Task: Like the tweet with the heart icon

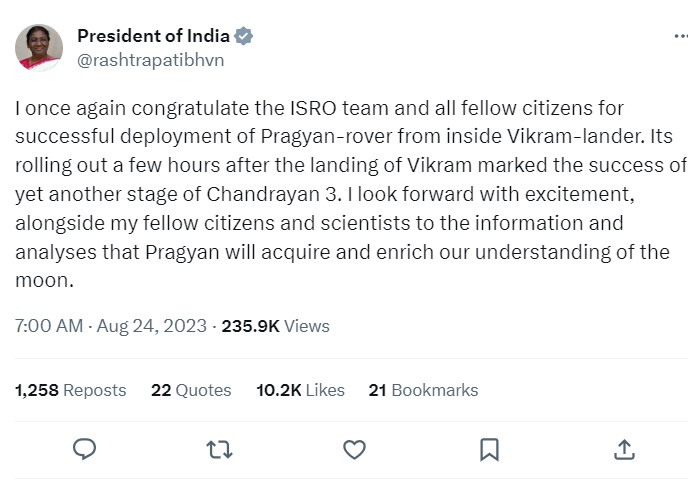Action: (354, 450)
